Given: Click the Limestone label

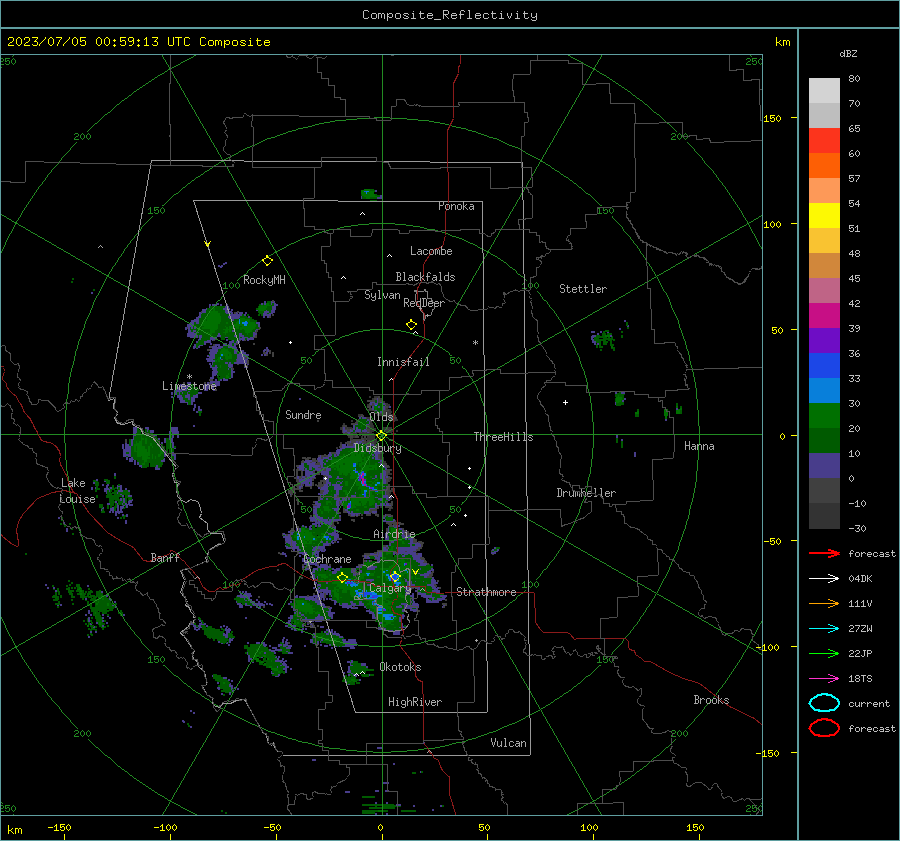Looking at the screenshot, I should pyautogui.click(x=189, y=386).
